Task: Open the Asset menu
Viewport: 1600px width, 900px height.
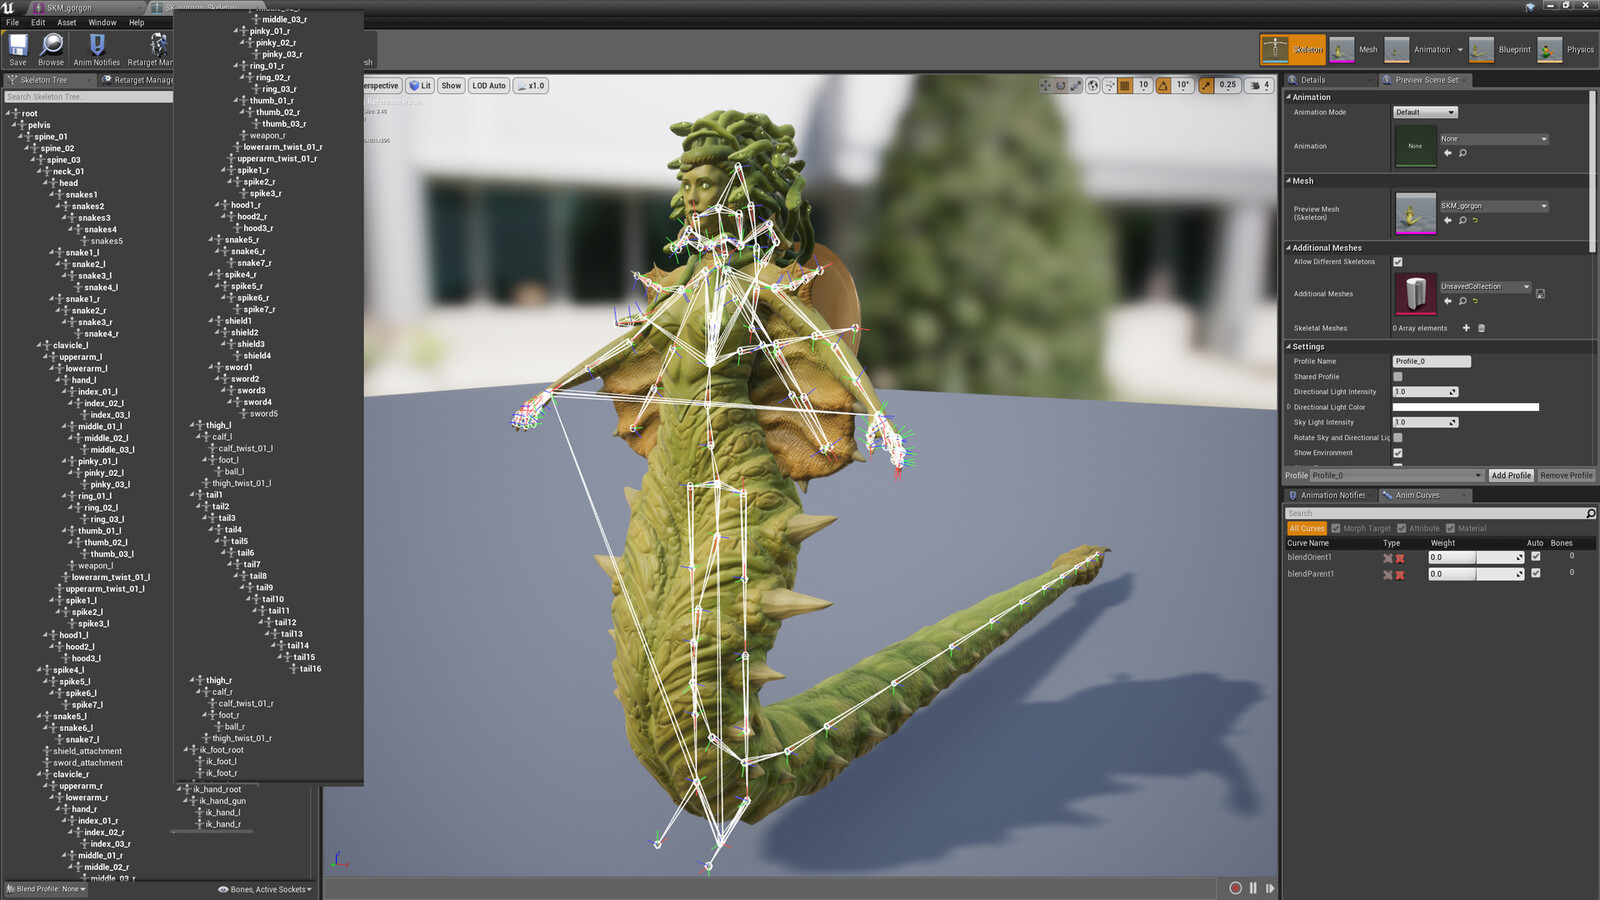Action: click(x=67, y=22)
